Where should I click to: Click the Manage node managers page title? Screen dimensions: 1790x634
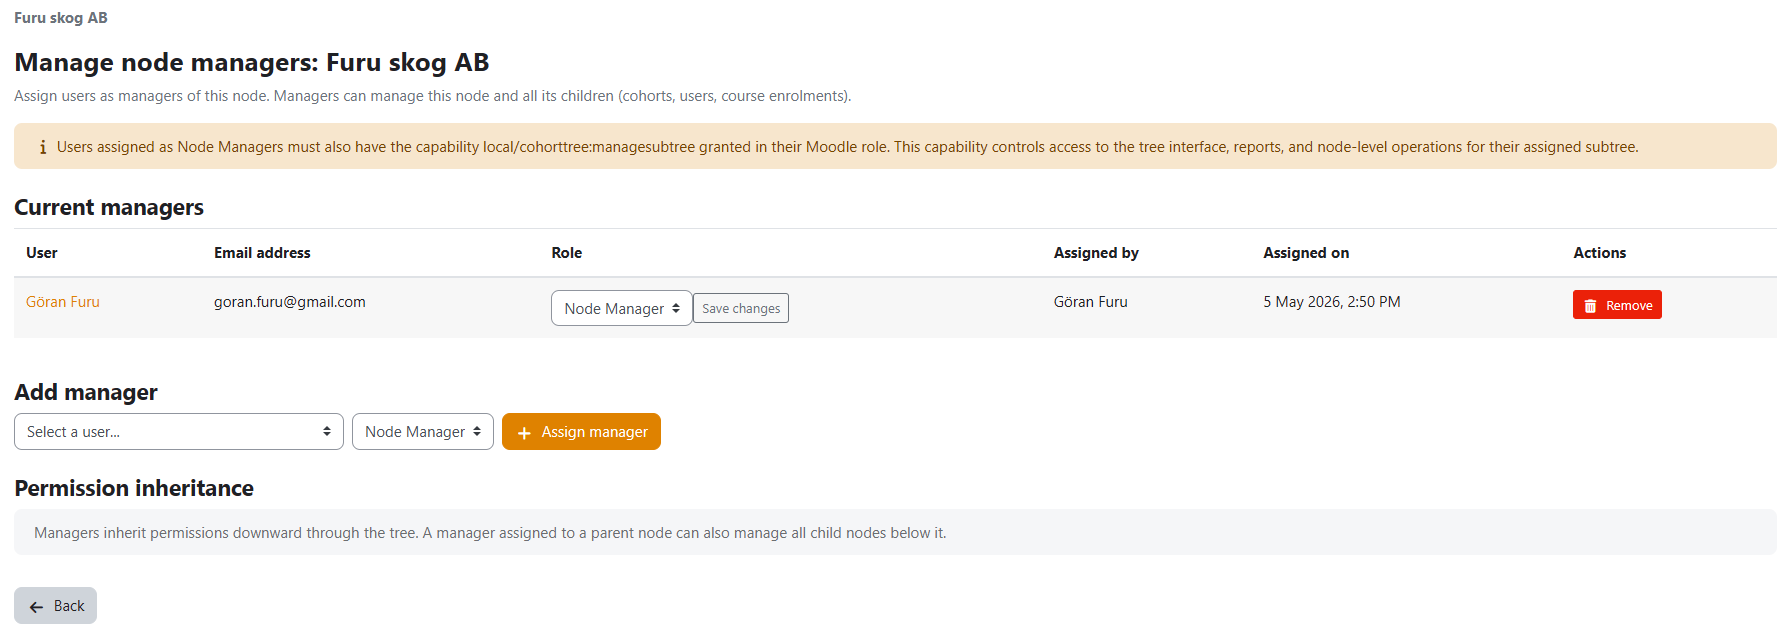coord(252,62)
